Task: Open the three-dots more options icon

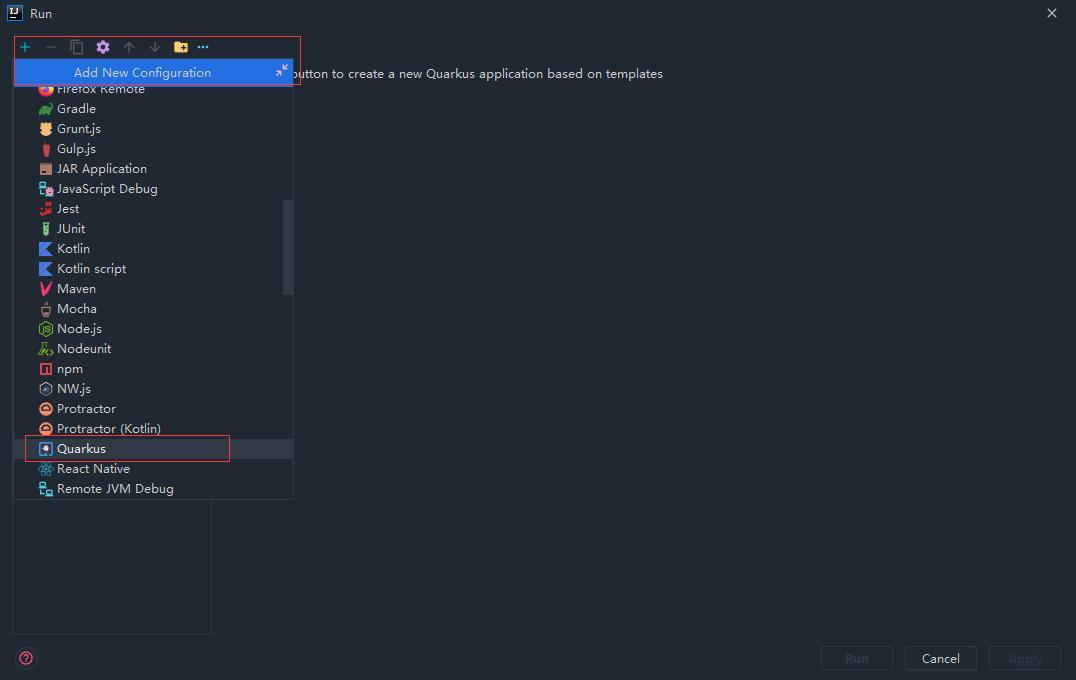Action: coord(203,47)
